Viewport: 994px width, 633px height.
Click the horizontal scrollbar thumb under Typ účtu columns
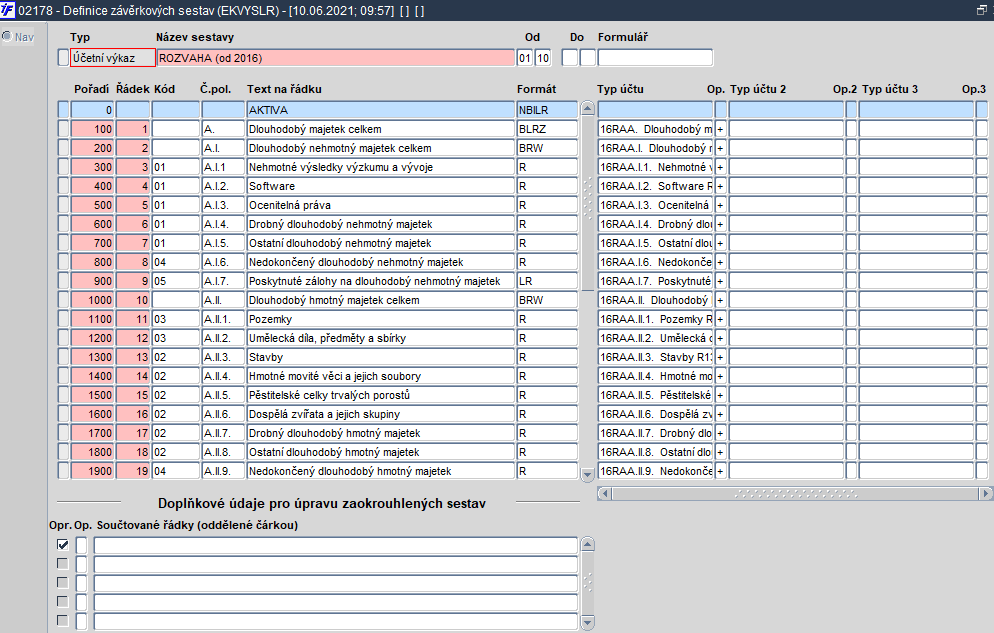point(796,493)
